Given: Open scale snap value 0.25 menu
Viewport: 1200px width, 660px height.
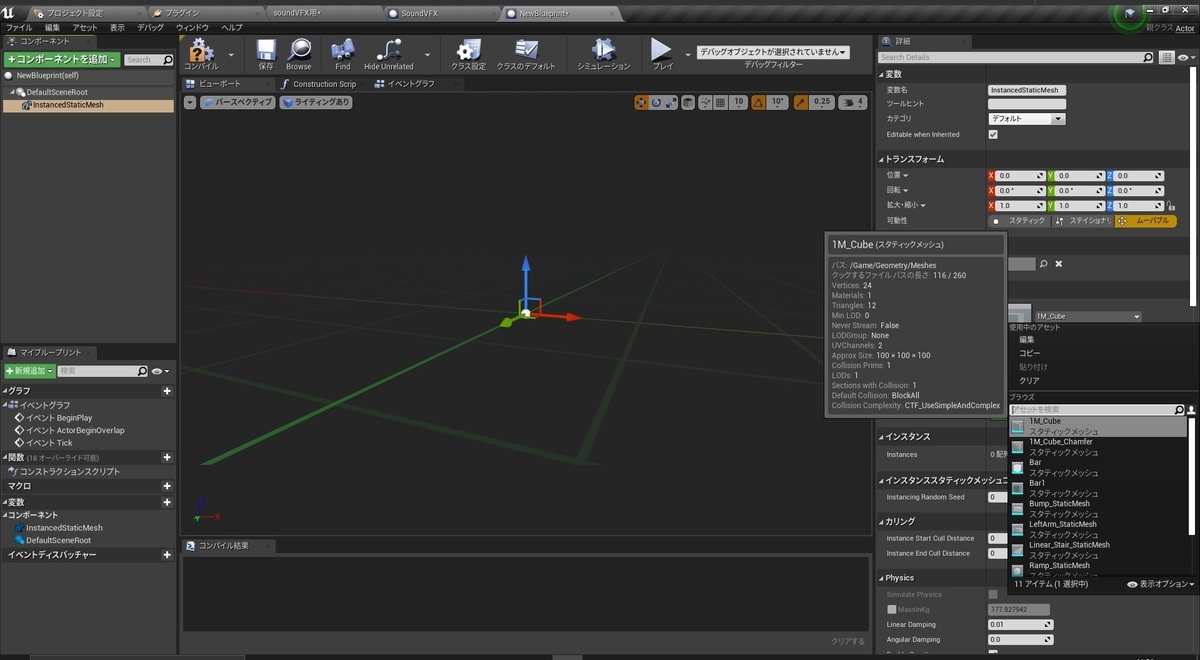Looking at the screenshot, I should pos(822,102).
